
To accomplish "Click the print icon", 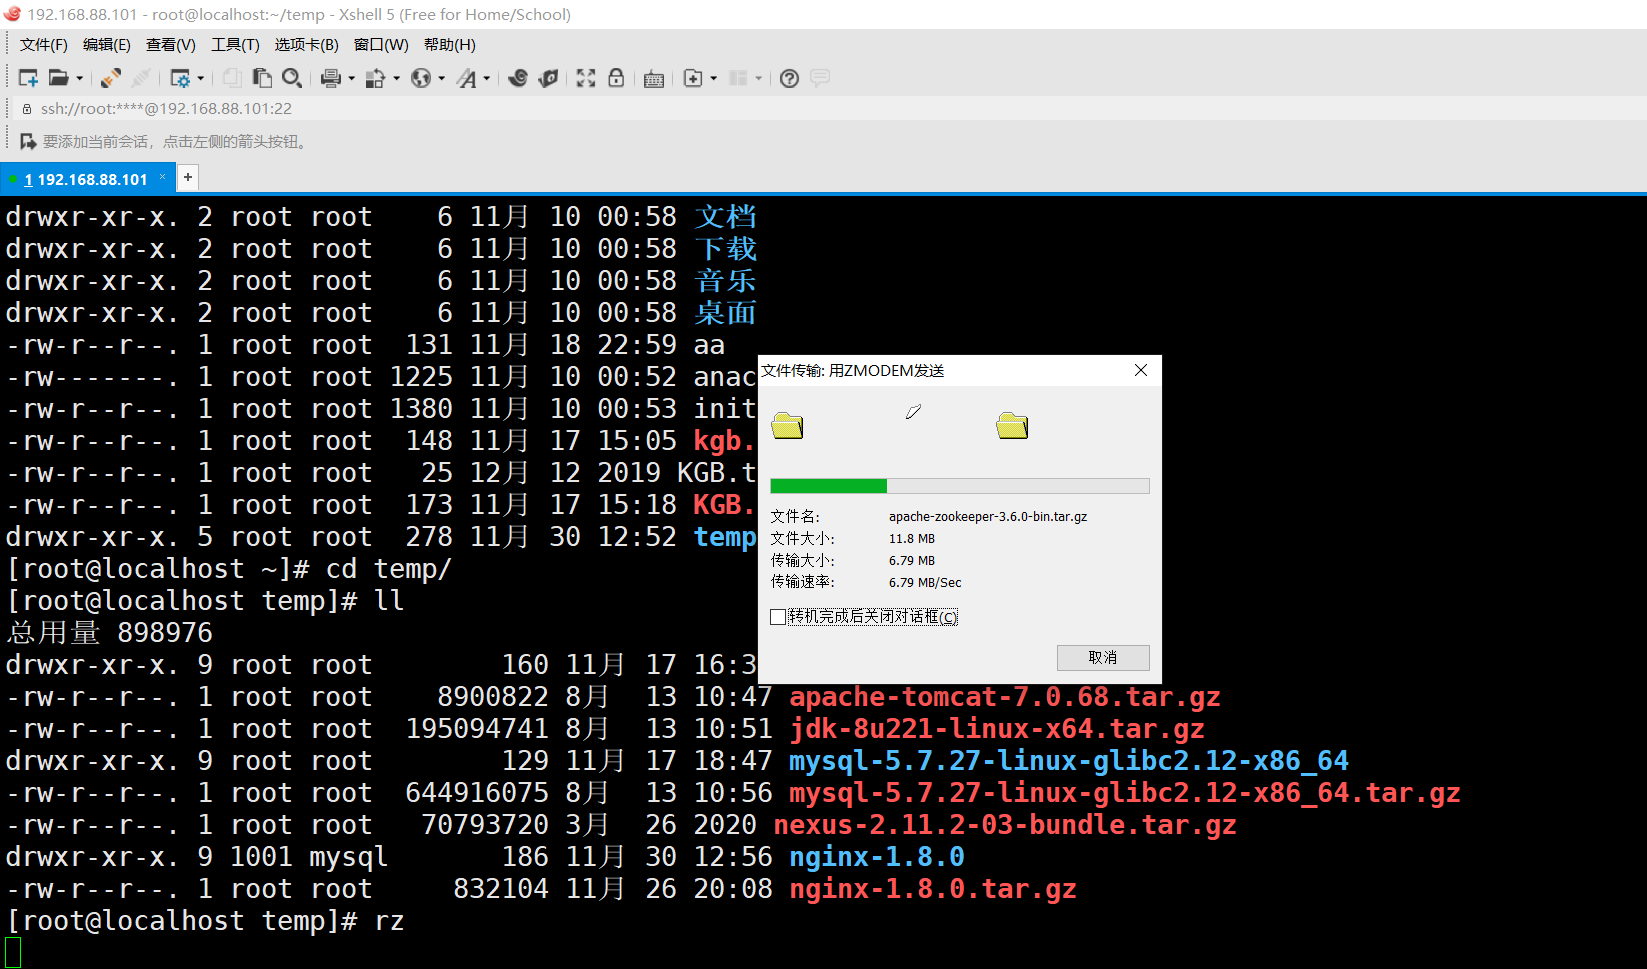I will tap(331, 78).
